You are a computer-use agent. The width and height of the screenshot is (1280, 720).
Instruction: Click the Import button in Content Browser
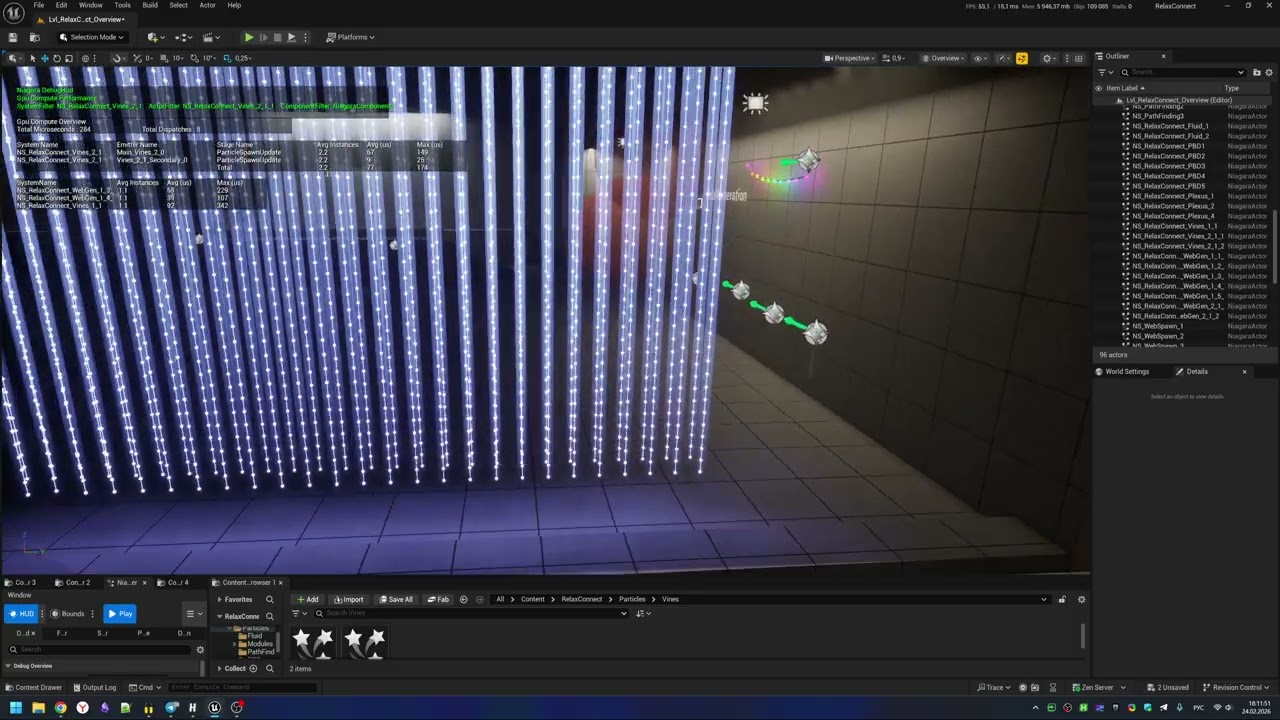[x=349, y=600]
